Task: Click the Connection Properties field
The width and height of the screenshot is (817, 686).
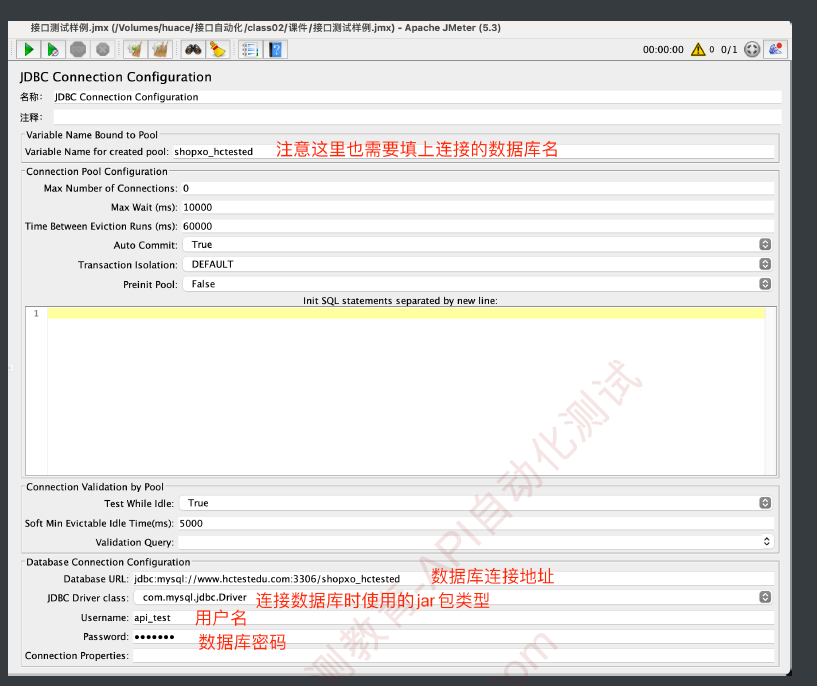Action: click(x=453, y=655)
